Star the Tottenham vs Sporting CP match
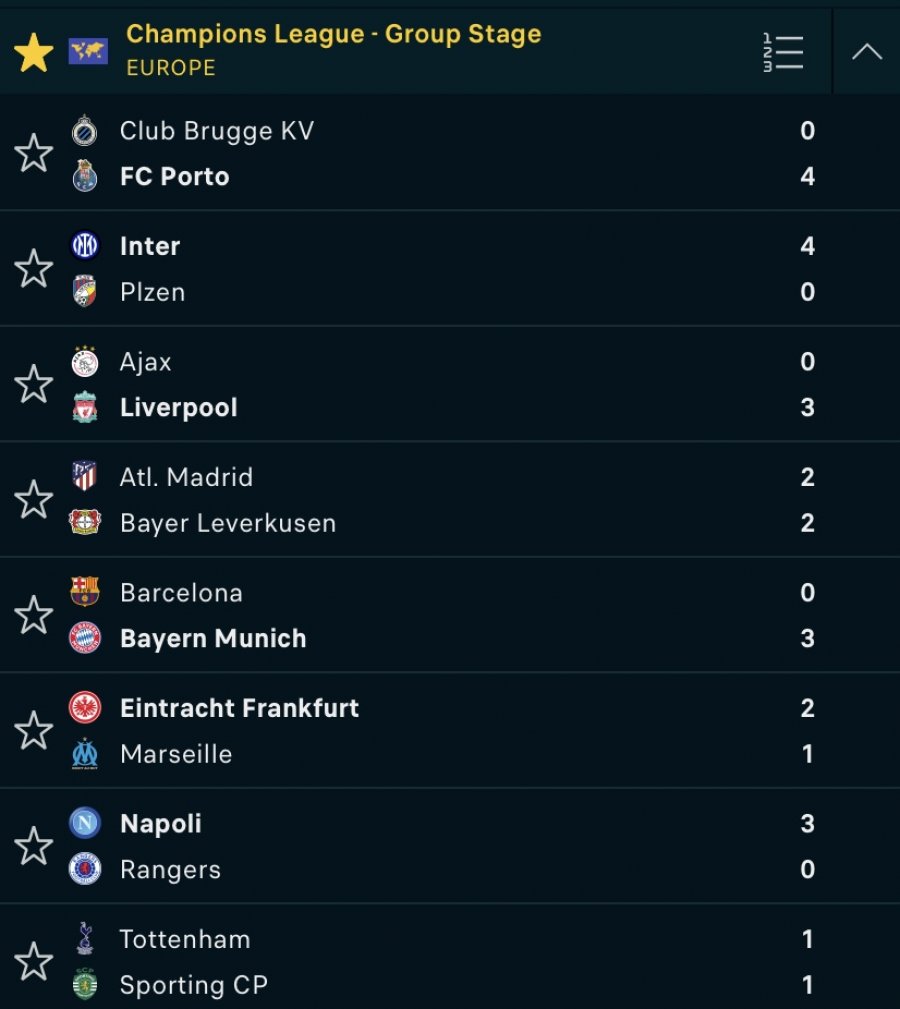Image resolution: width=900 pixels, height=1009 pixels. (33, 962)
